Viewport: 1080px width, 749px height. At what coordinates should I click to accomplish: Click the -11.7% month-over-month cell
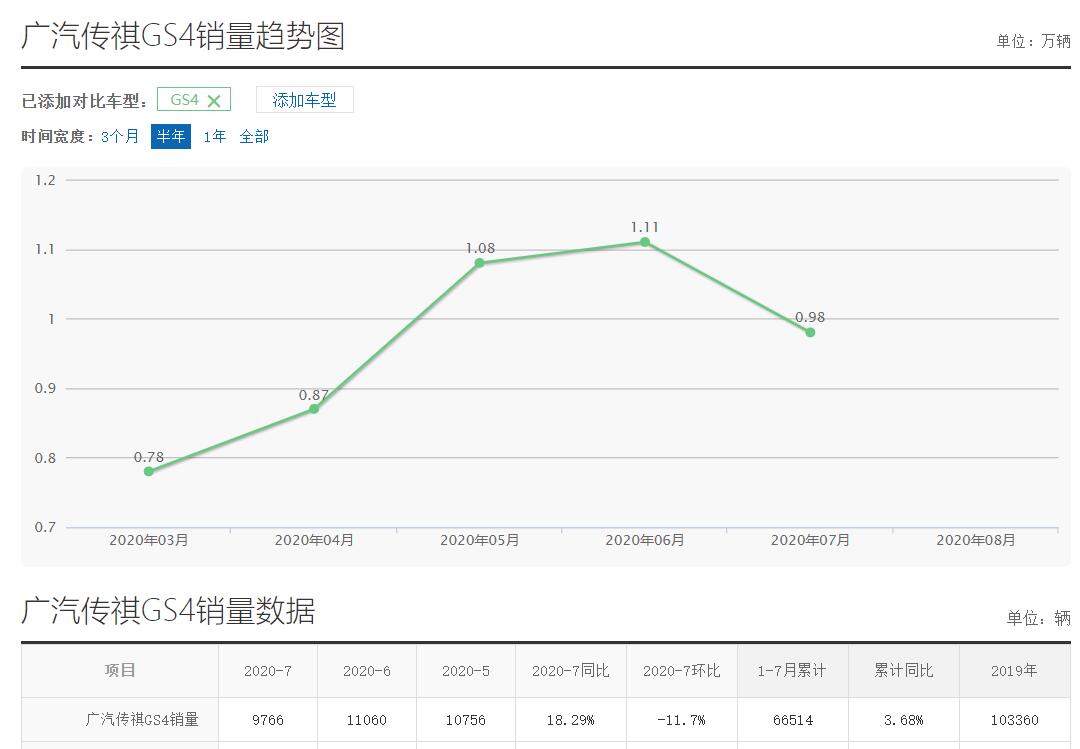tap(681, 719)
